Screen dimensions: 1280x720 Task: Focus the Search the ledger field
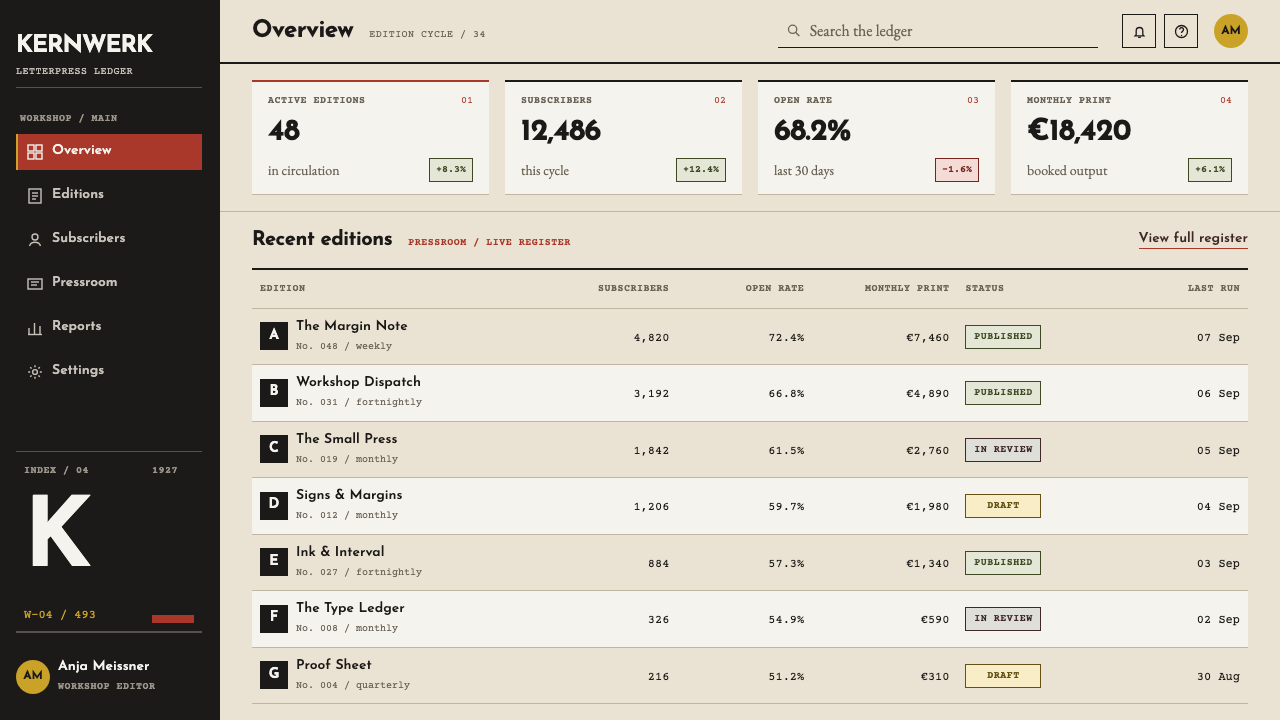click(938, 31)
